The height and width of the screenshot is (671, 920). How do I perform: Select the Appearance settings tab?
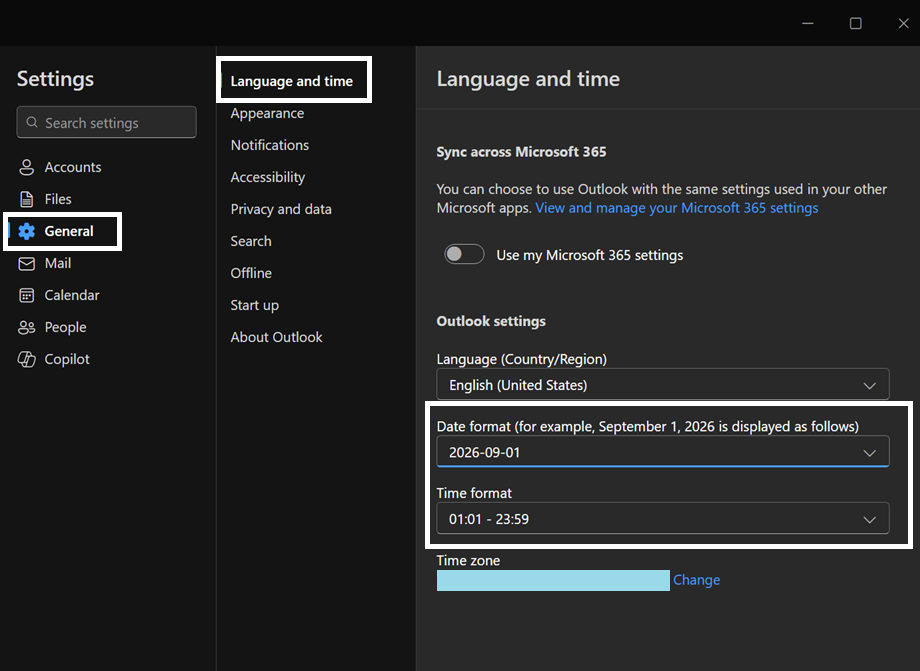pyautogui.click(x=267, y=113)
